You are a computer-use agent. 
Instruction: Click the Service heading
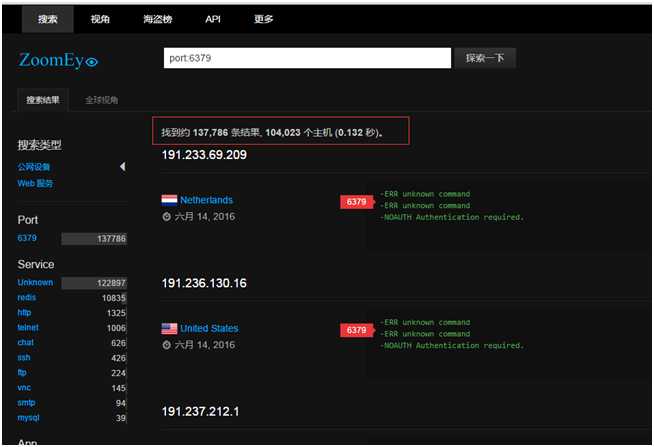point(36,264)
